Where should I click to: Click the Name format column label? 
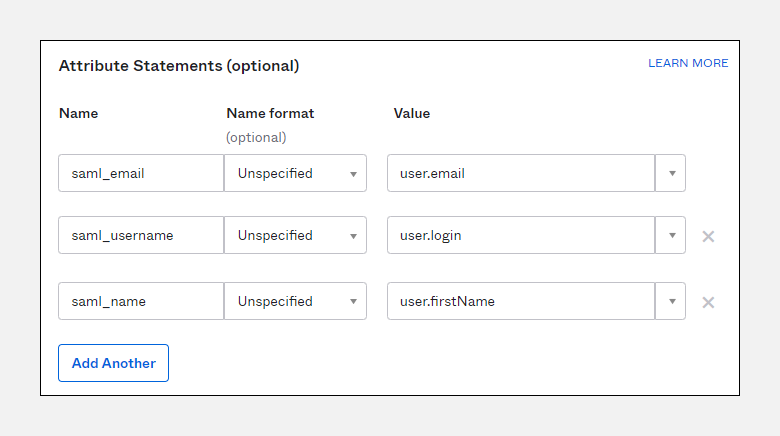pos(270,113)
